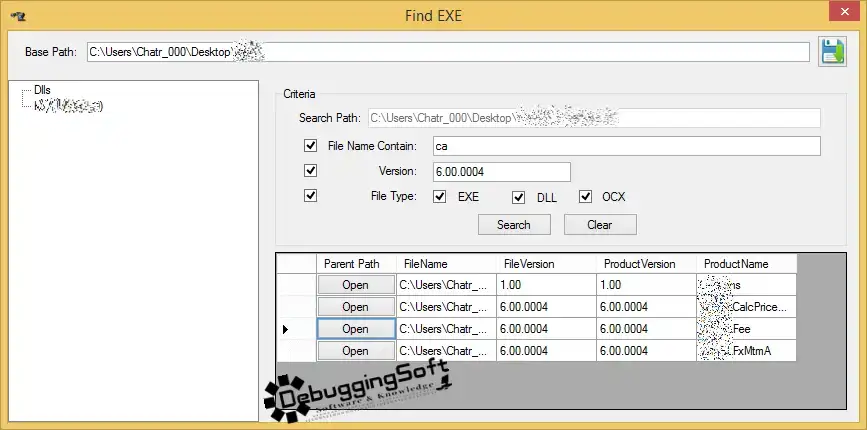Open parent path of the 1.00 version row

[x=355, y=285]
